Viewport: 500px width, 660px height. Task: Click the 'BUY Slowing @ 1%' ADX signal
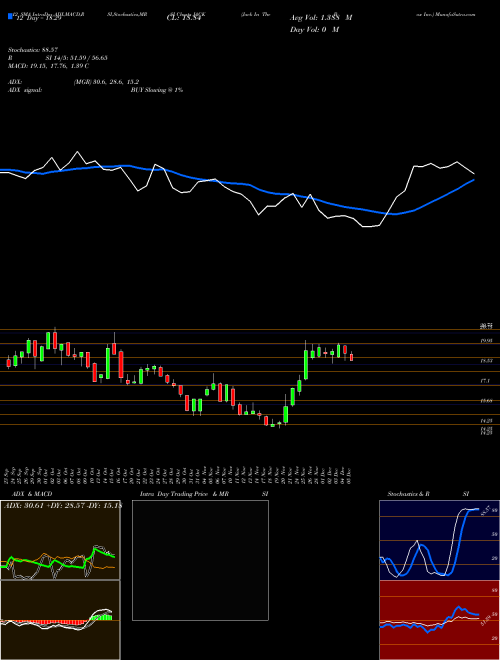point(157,90)
